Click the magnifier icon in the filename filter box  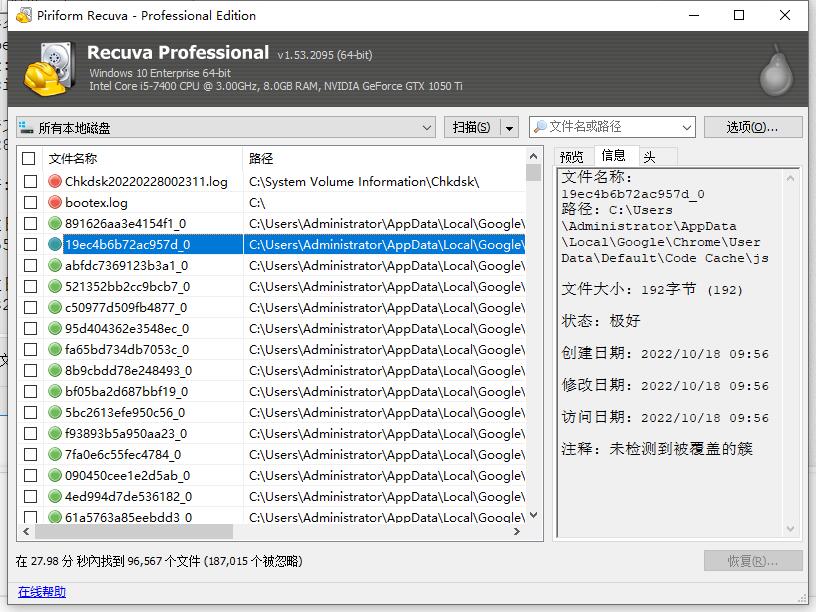[540, 126]
